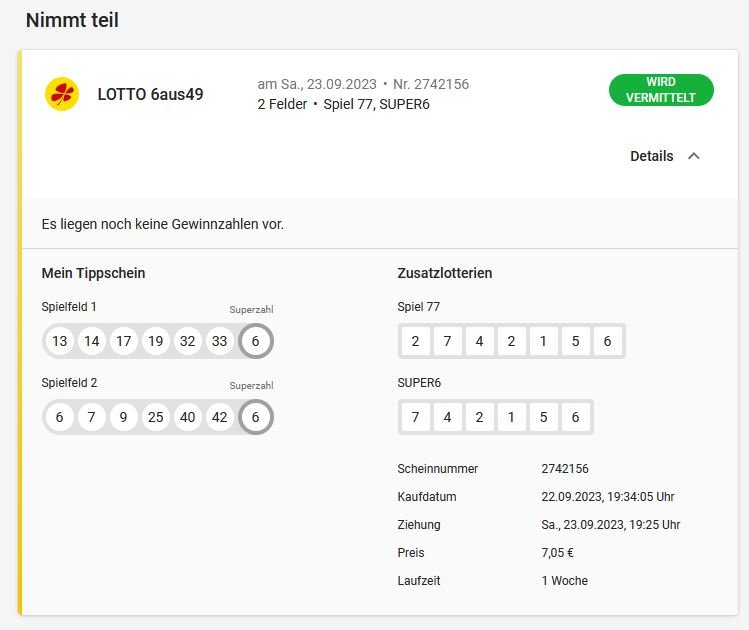Click the digit 4 box in SUPER6
Screen dimensions: 749x630
pos(448,417)
